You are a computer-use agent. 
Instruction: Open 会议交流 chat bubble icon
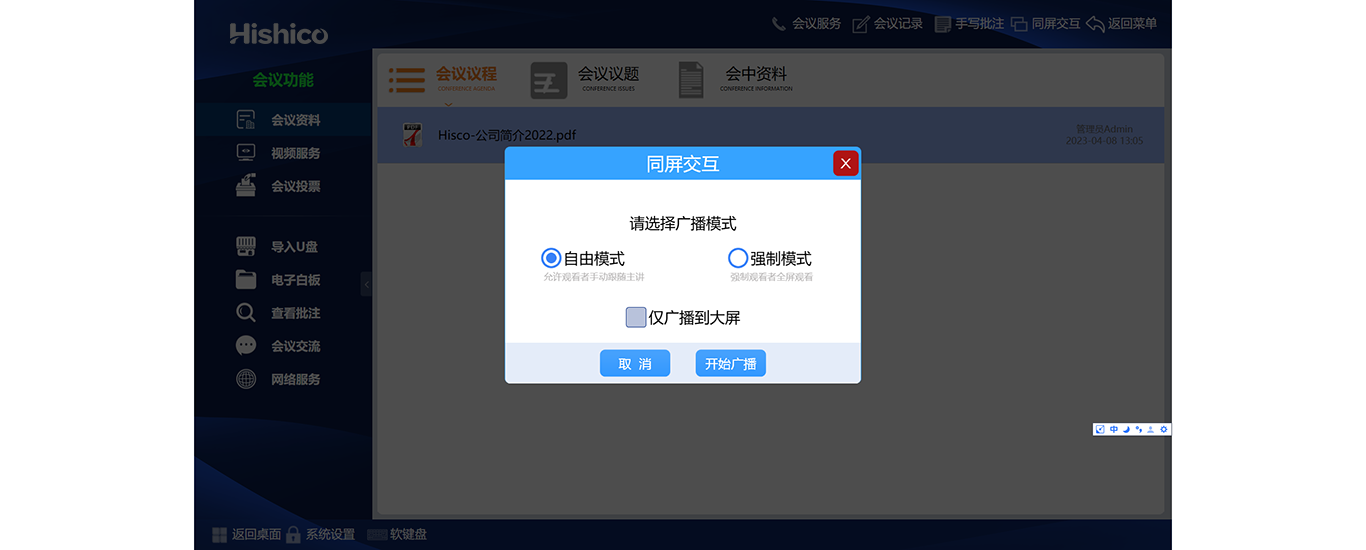(246, 346)
